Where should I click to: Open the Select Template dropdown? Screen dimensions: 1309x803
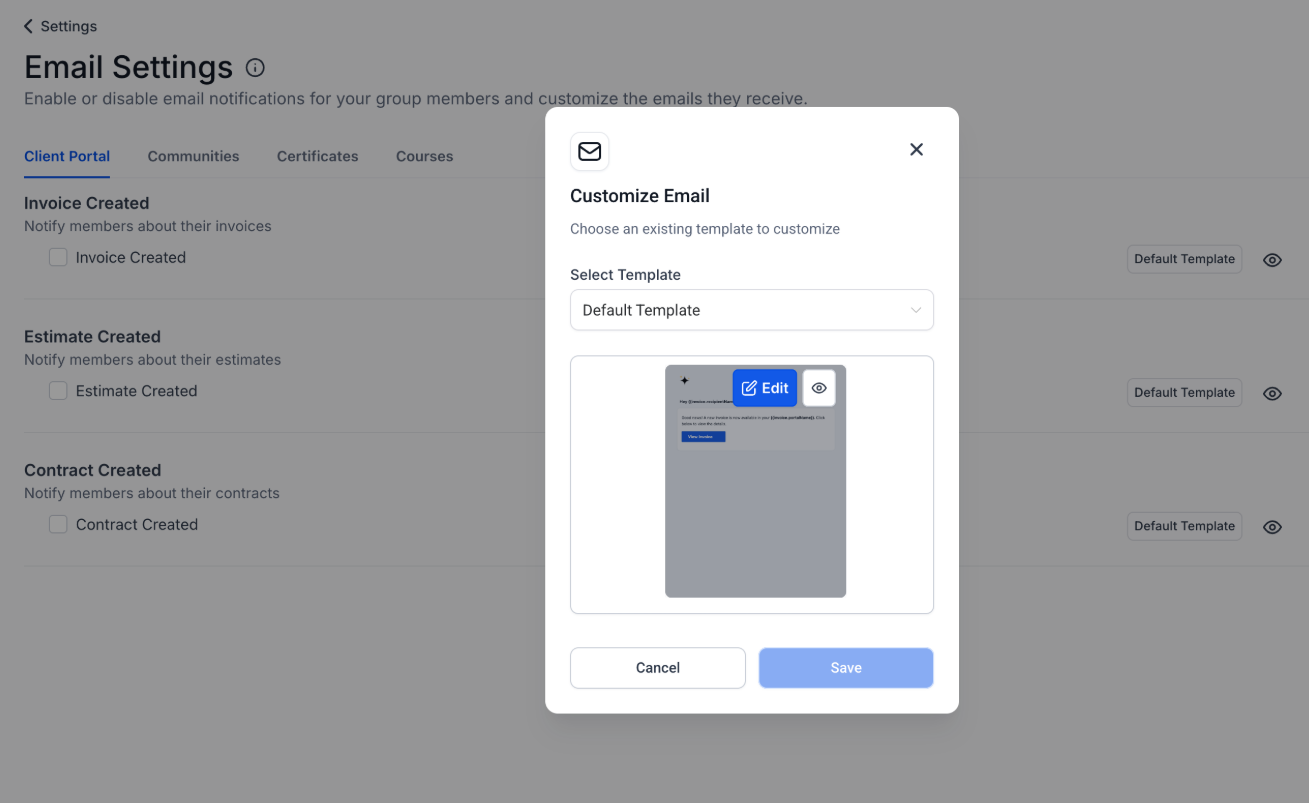click(x=751, y=310)
